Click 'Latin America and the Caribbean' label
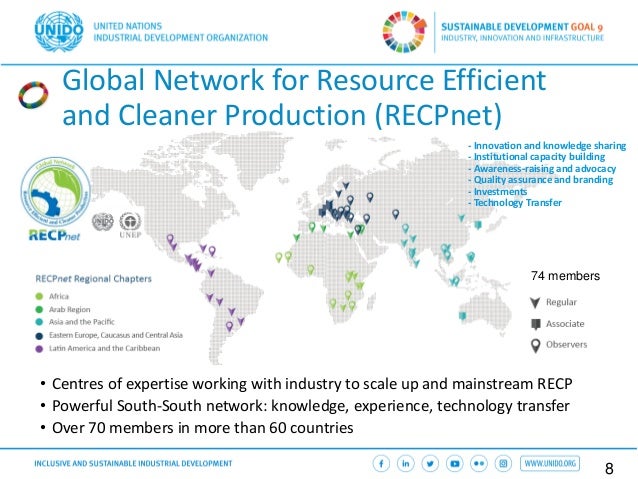 coord(105,348)
